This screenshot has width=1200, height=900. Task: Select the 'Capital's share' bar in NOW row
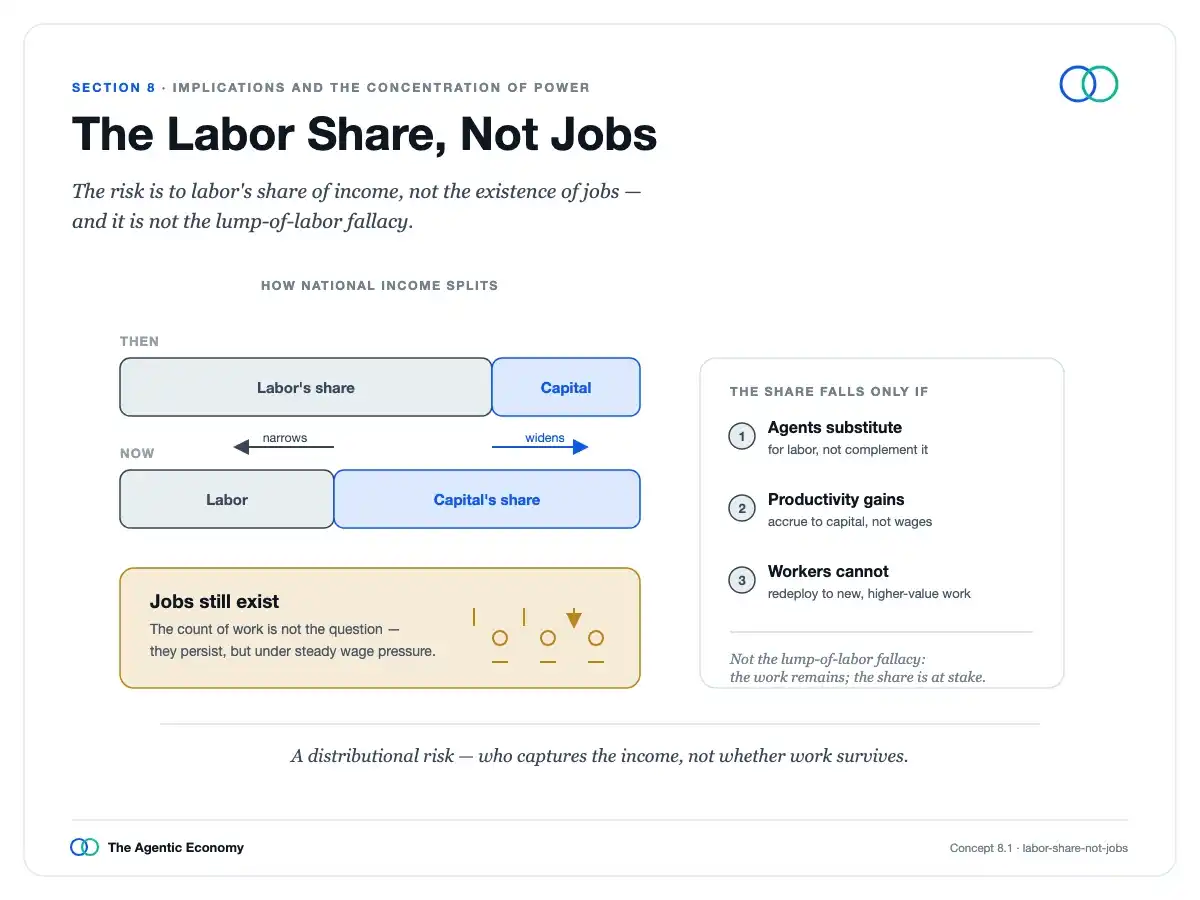pos(487,499)
